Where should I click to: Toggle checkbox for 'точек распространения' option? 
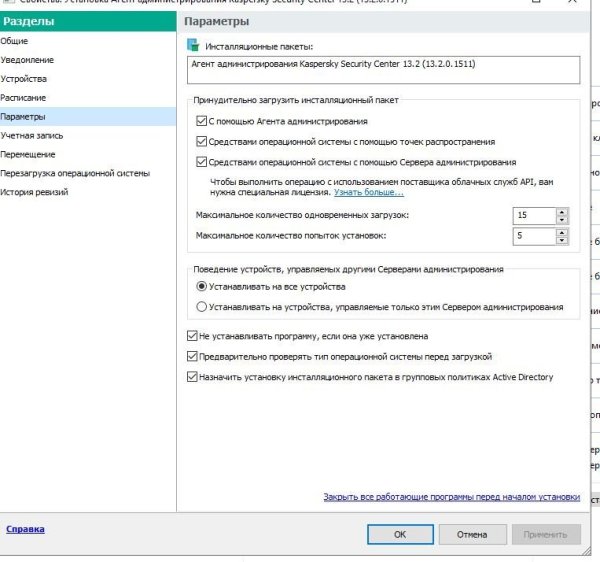click(201, 142)
